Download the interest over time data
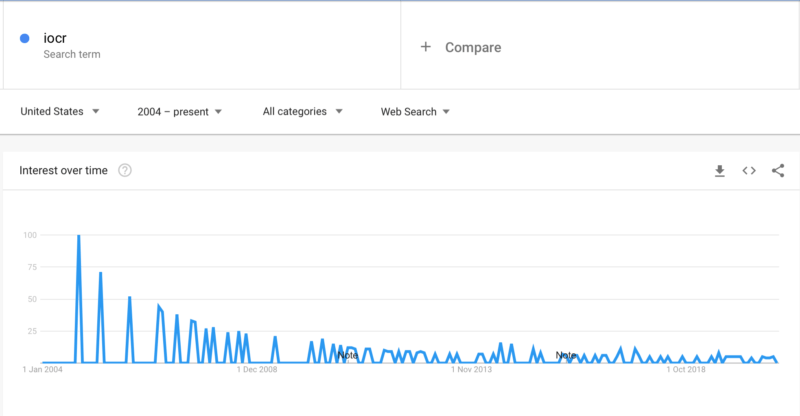 [x=719, y=171]
